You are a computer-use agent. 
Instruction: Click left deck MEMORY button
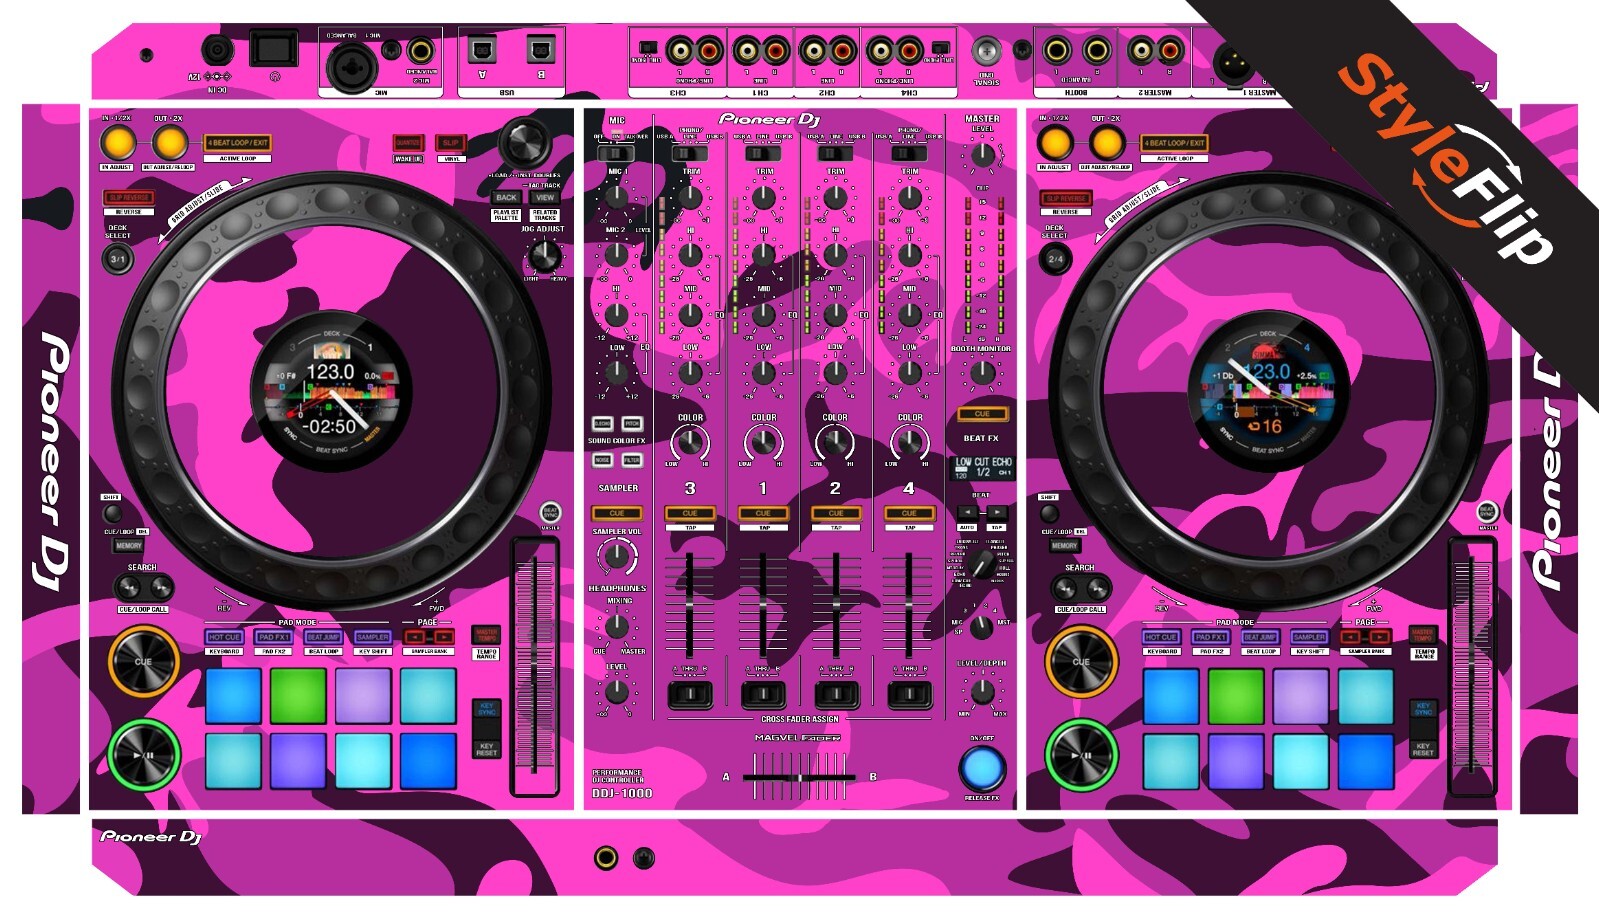[x=129, y=546]
